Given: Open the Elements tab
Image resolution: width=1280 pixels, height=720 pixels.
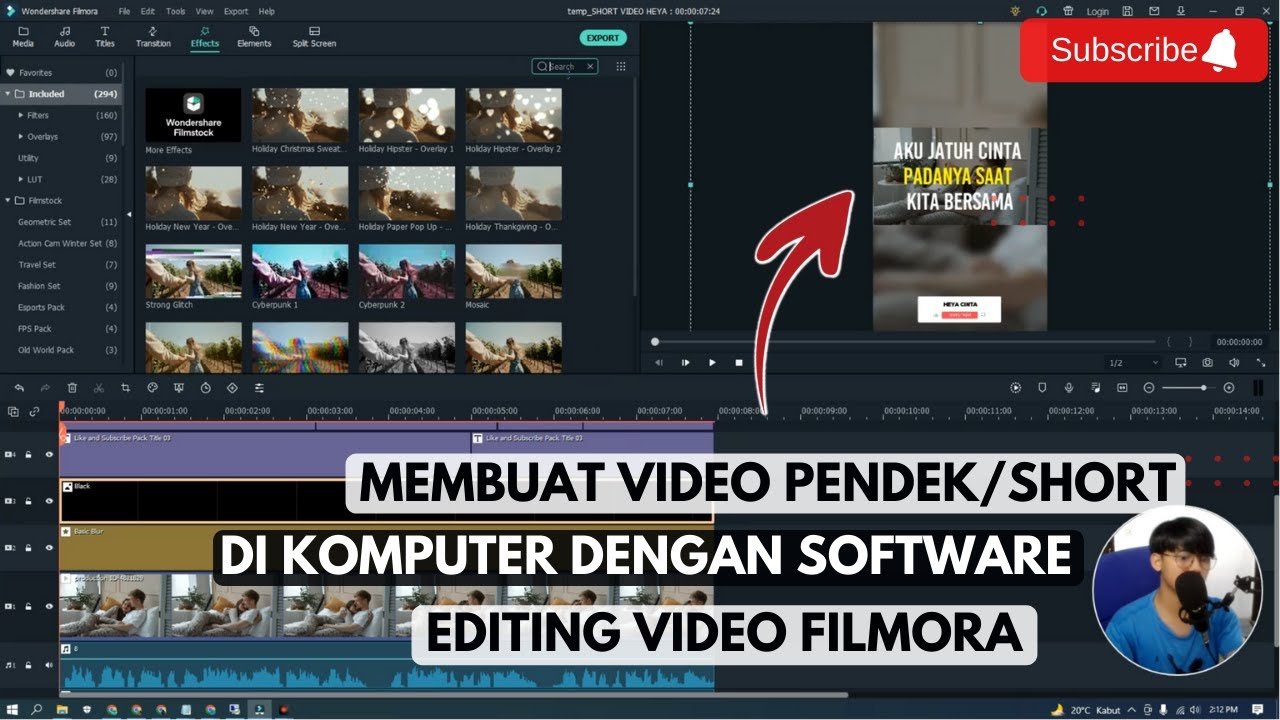Looking at the screenshot, I should coord(254,37).
